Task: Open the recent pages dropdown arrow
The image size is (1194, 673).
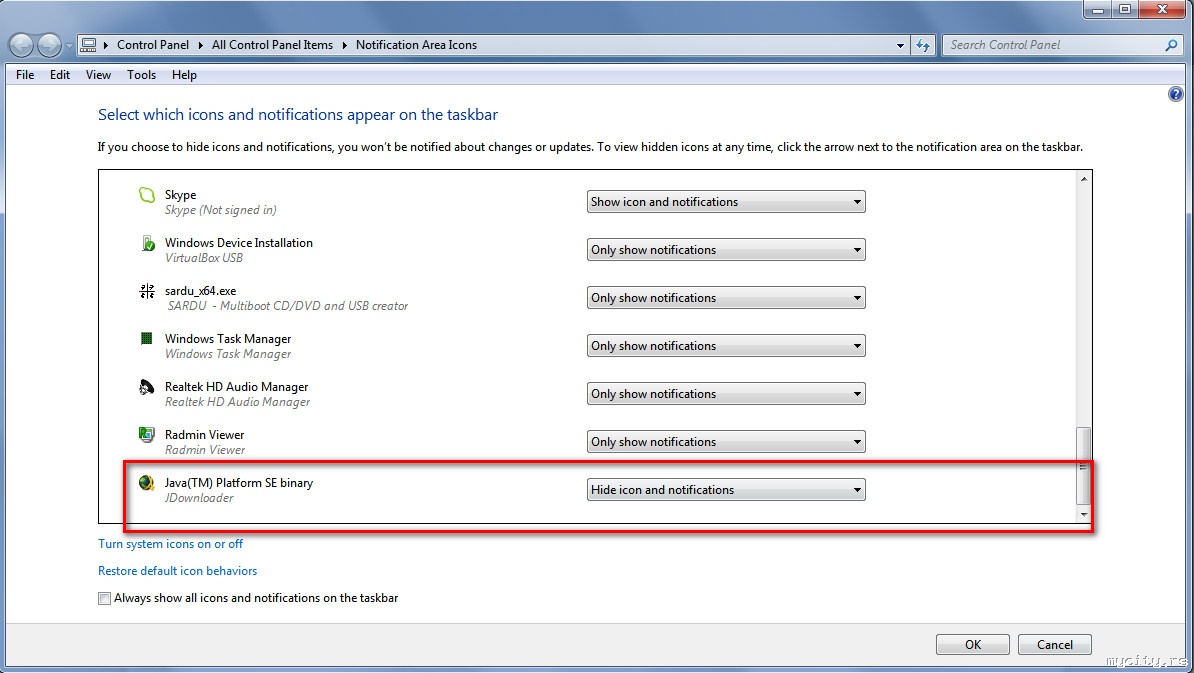Action: (x=69, y=46)
